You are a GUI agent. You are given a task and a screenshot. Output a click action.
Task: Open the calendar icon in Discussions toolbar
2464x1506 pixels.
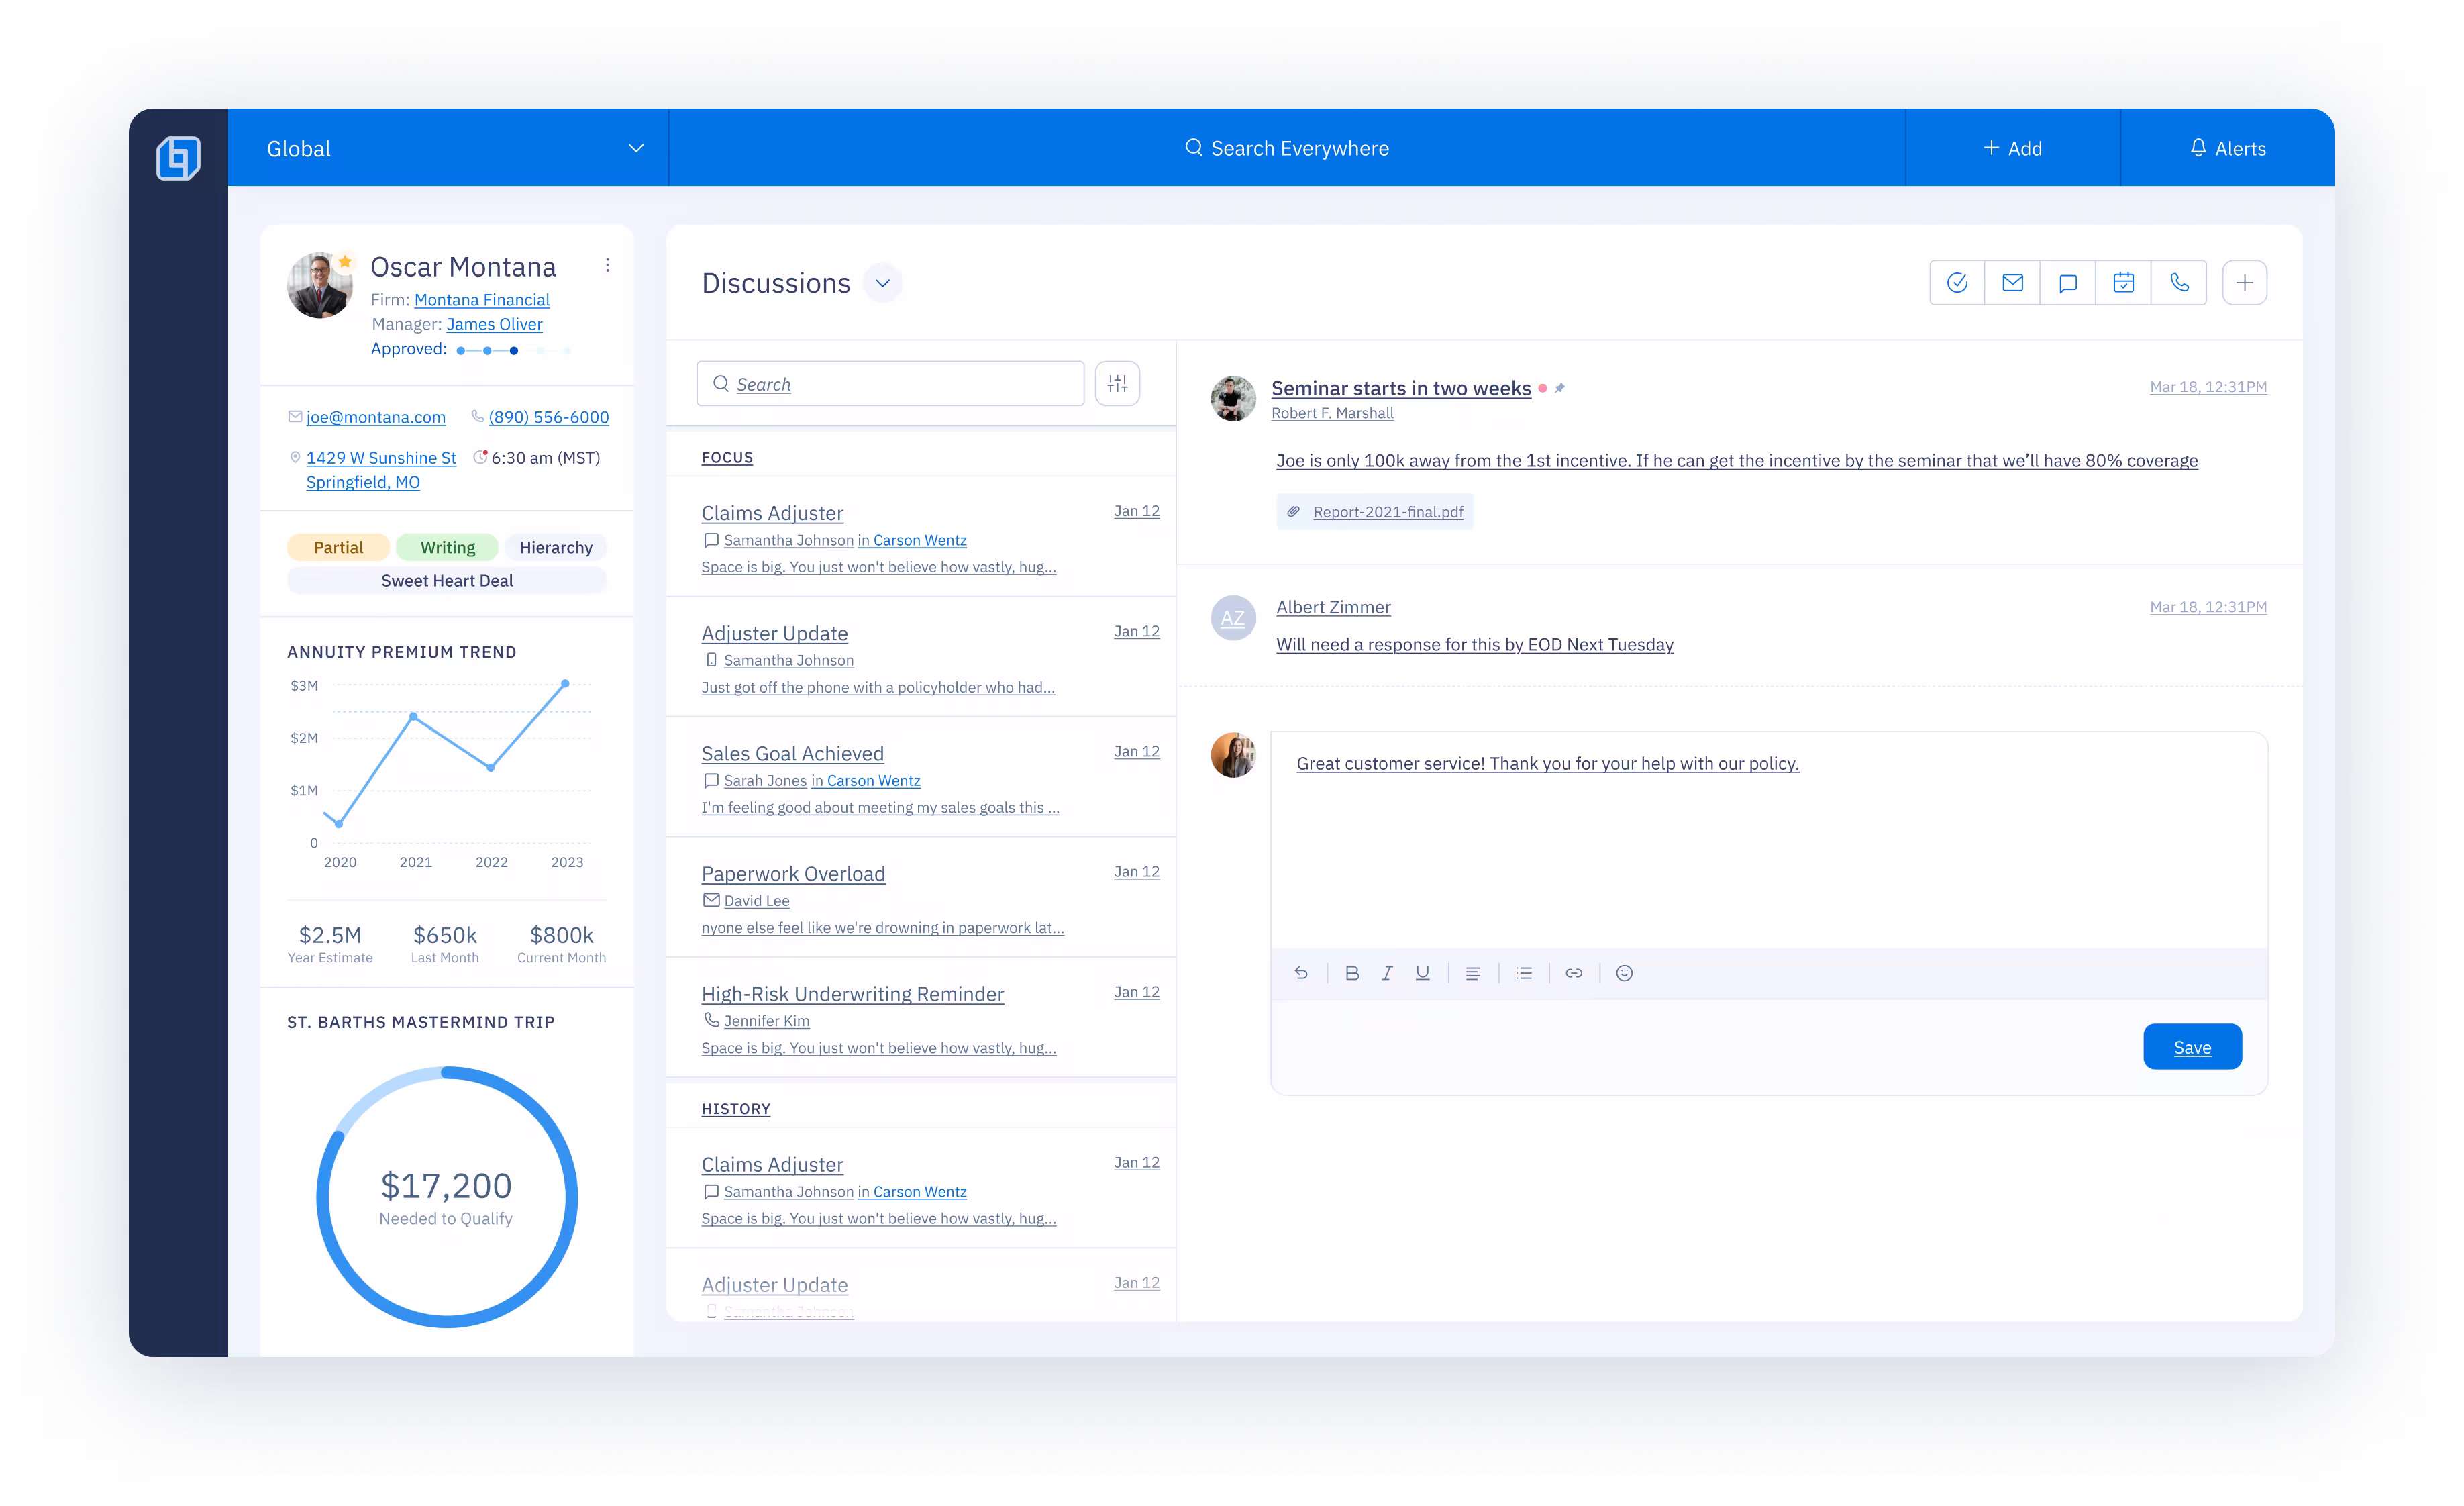[2123, 283]
